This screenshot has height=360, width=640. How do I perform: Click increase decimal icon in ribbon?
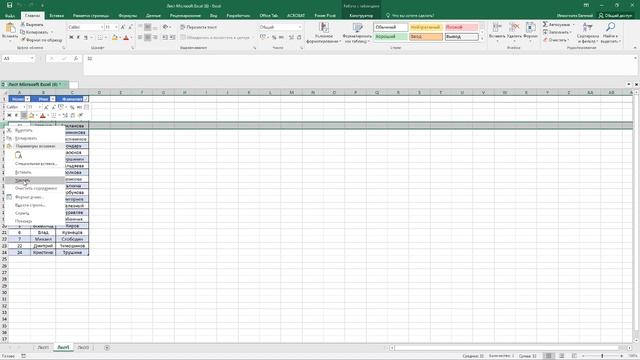(x=291, y=37)
